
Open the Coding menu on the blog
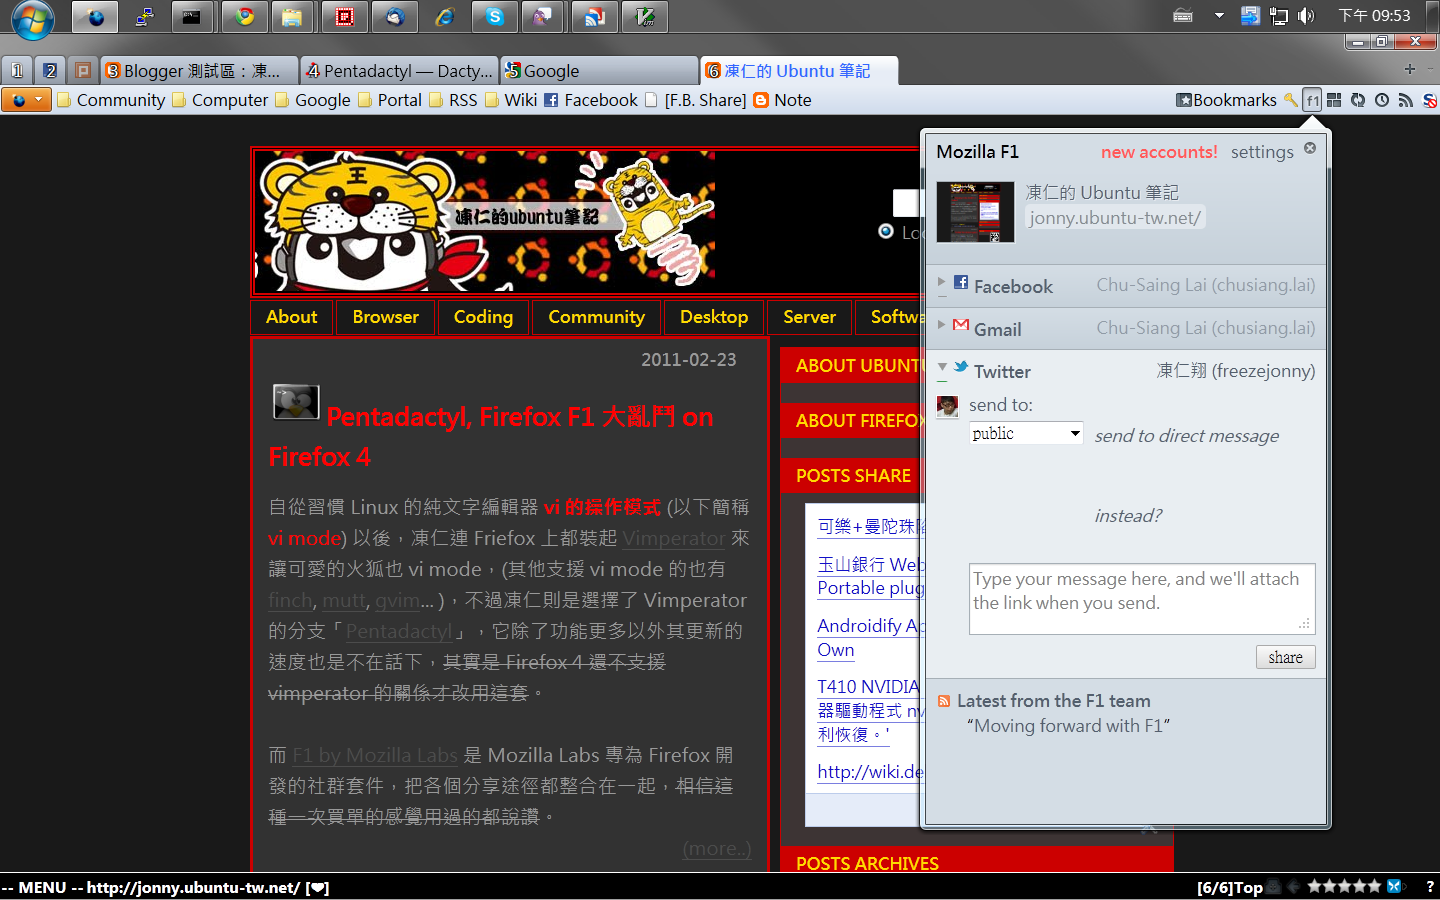(x=483, y=317)
